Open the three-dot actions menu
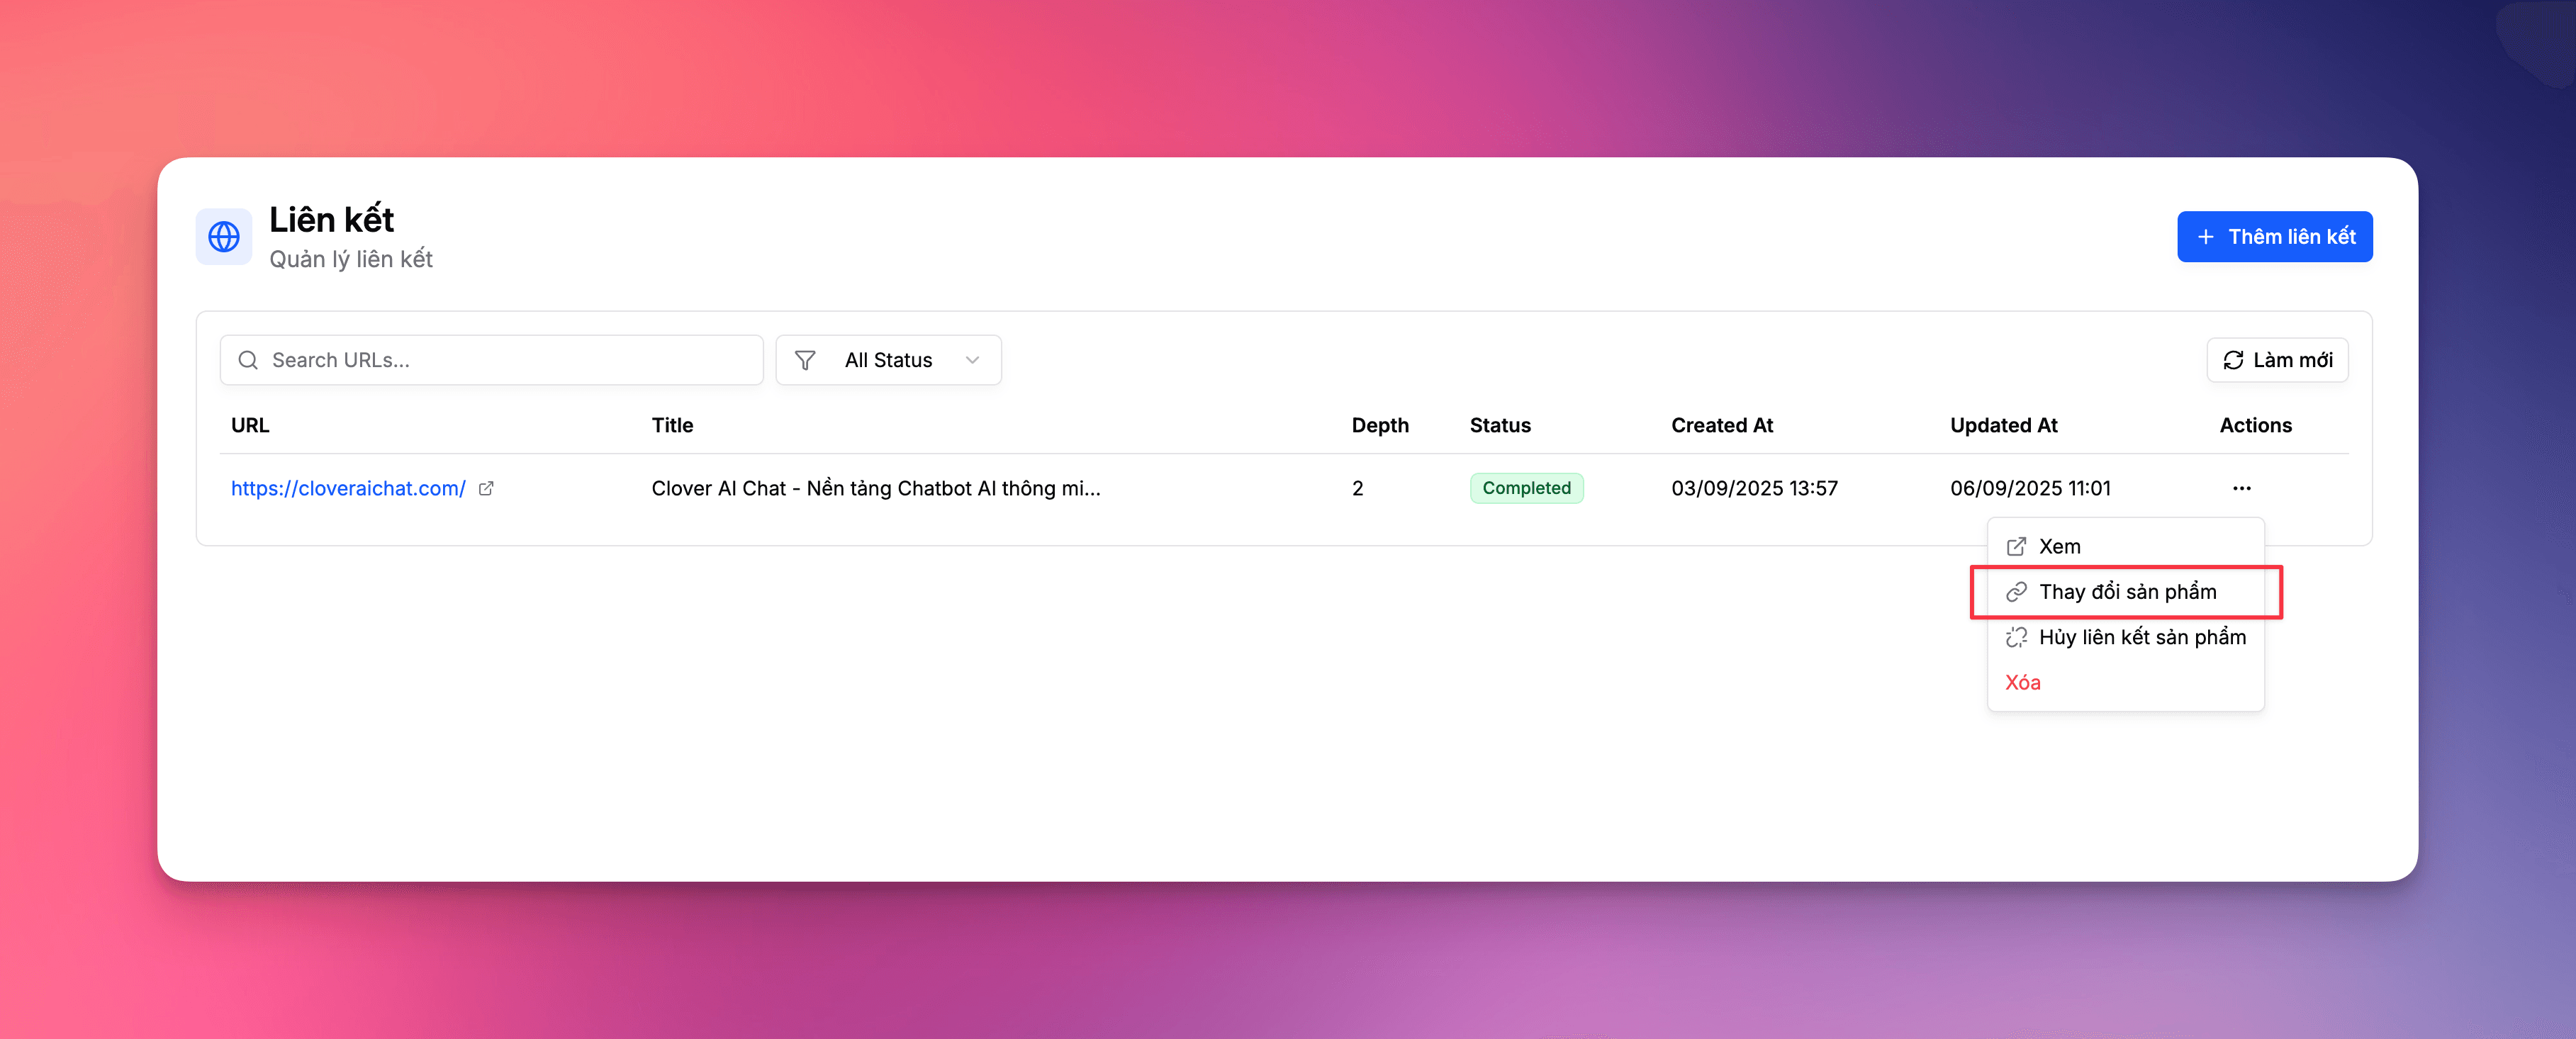The width and height of the screenshot is (2576, 1039). point(2241,488)
